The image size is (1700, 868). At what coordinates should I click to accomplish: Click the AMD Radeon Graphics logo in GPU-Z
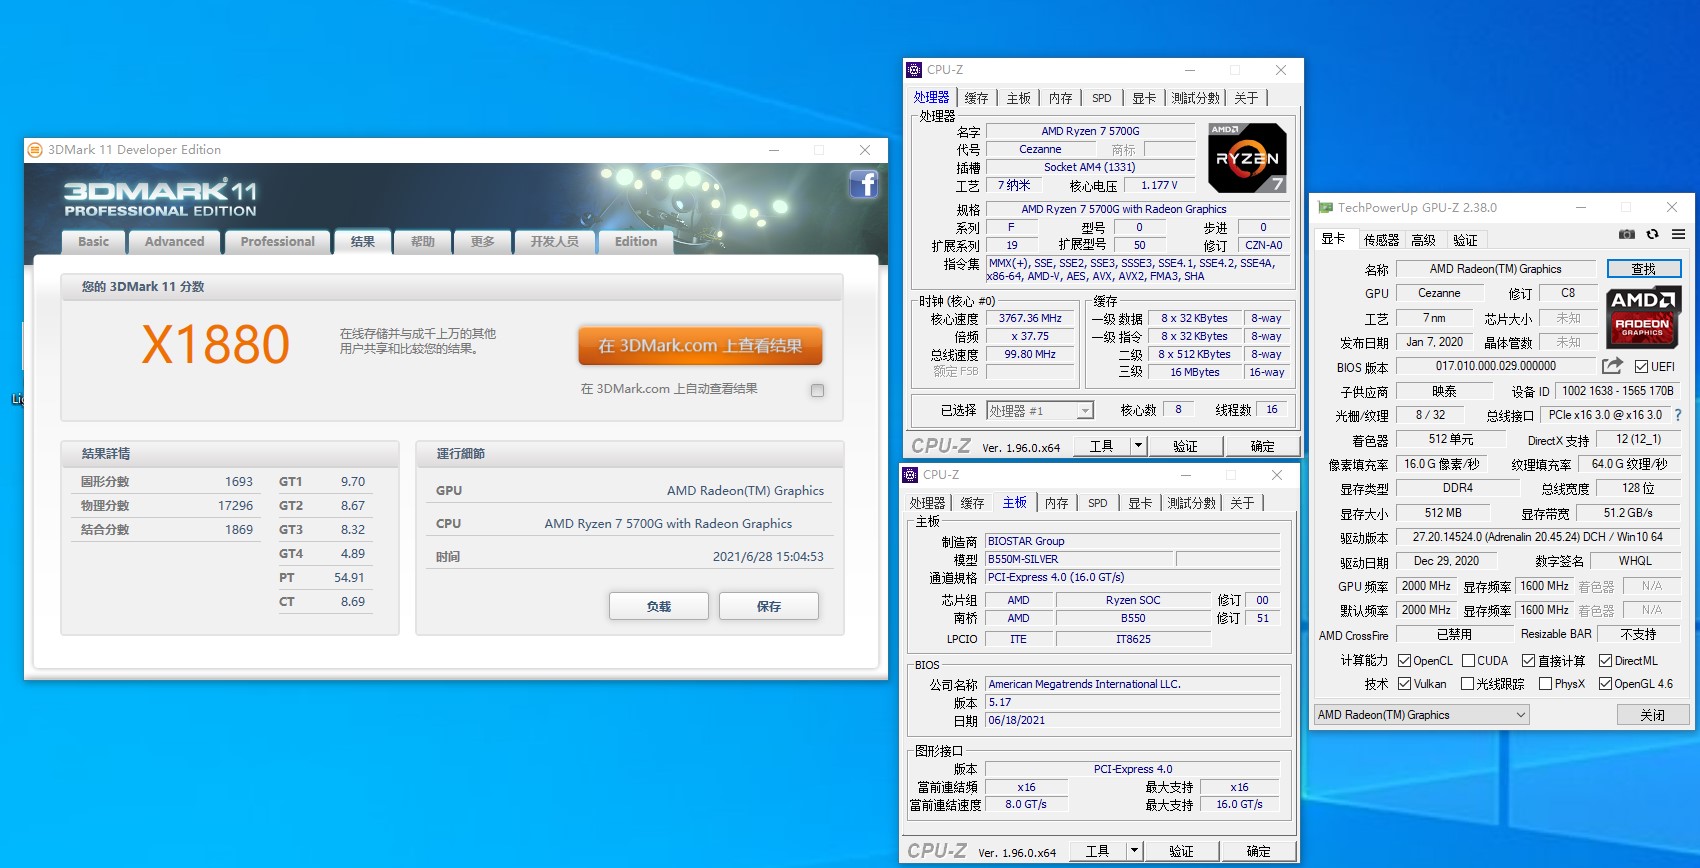pyautogui.click(x=1643, y=318)
